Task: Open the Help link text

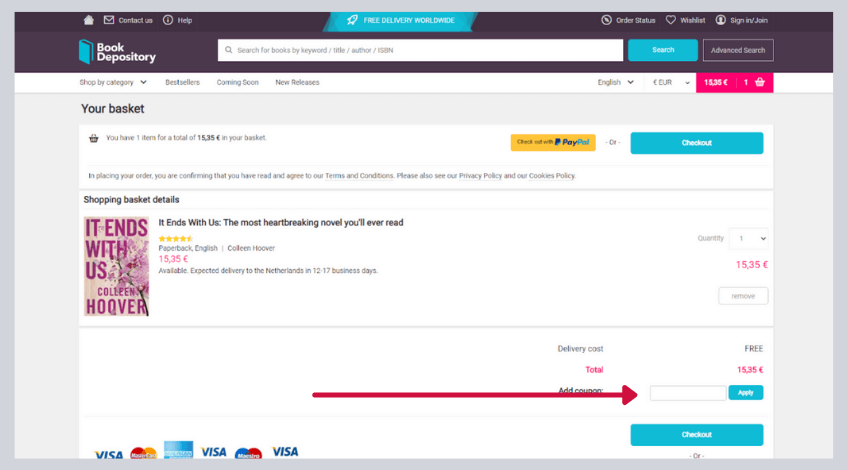Action: tap(185, 20)
